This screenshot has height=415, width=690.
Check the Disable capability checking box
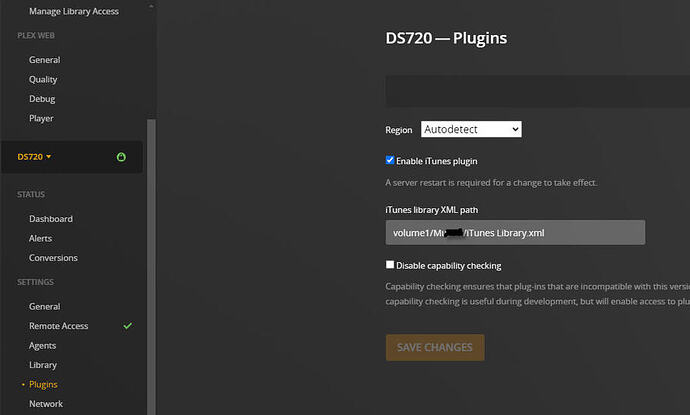tap(389, 265)
